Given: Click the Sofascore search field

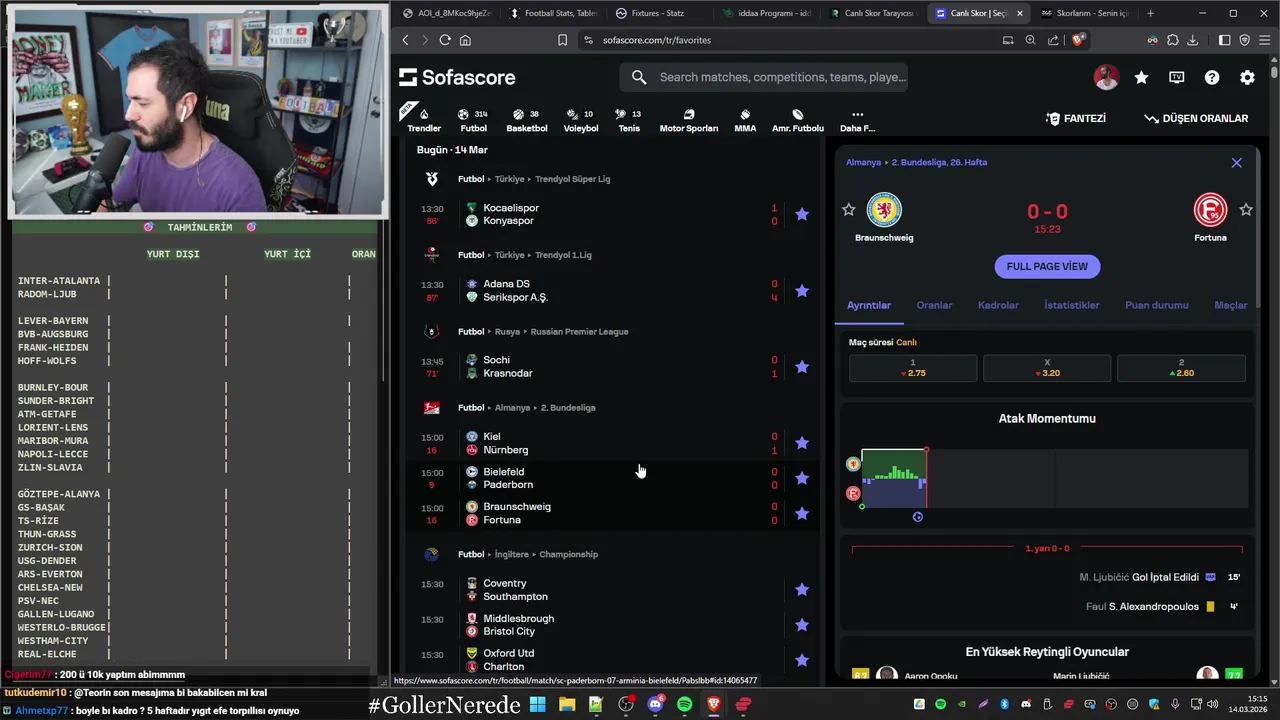Looking at the screenshot, I should coord(765,77).
